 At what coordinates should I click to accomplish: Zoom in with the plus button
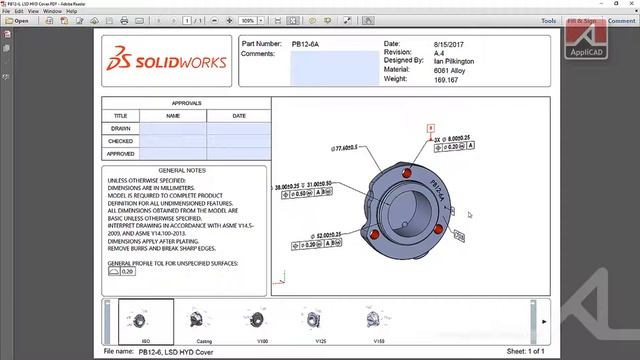click(229, 20)
